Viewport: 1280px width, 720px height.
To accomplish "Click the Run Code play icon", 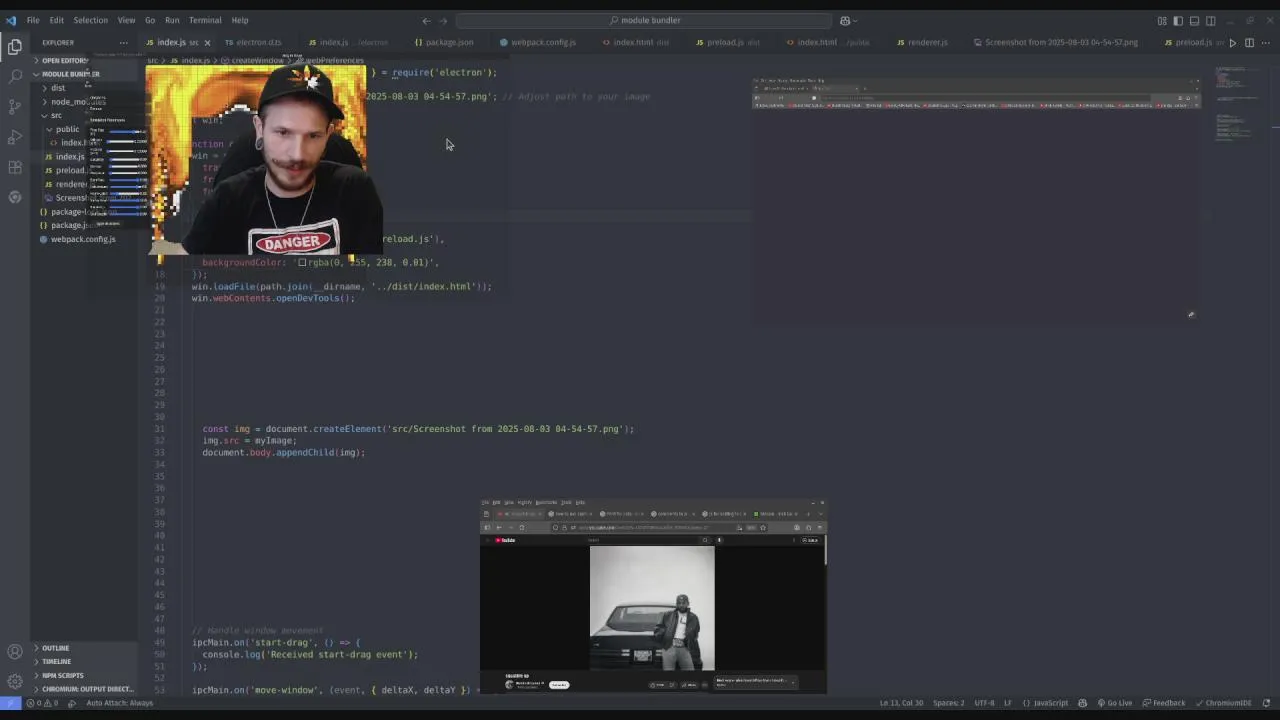I will point(1232,42).
